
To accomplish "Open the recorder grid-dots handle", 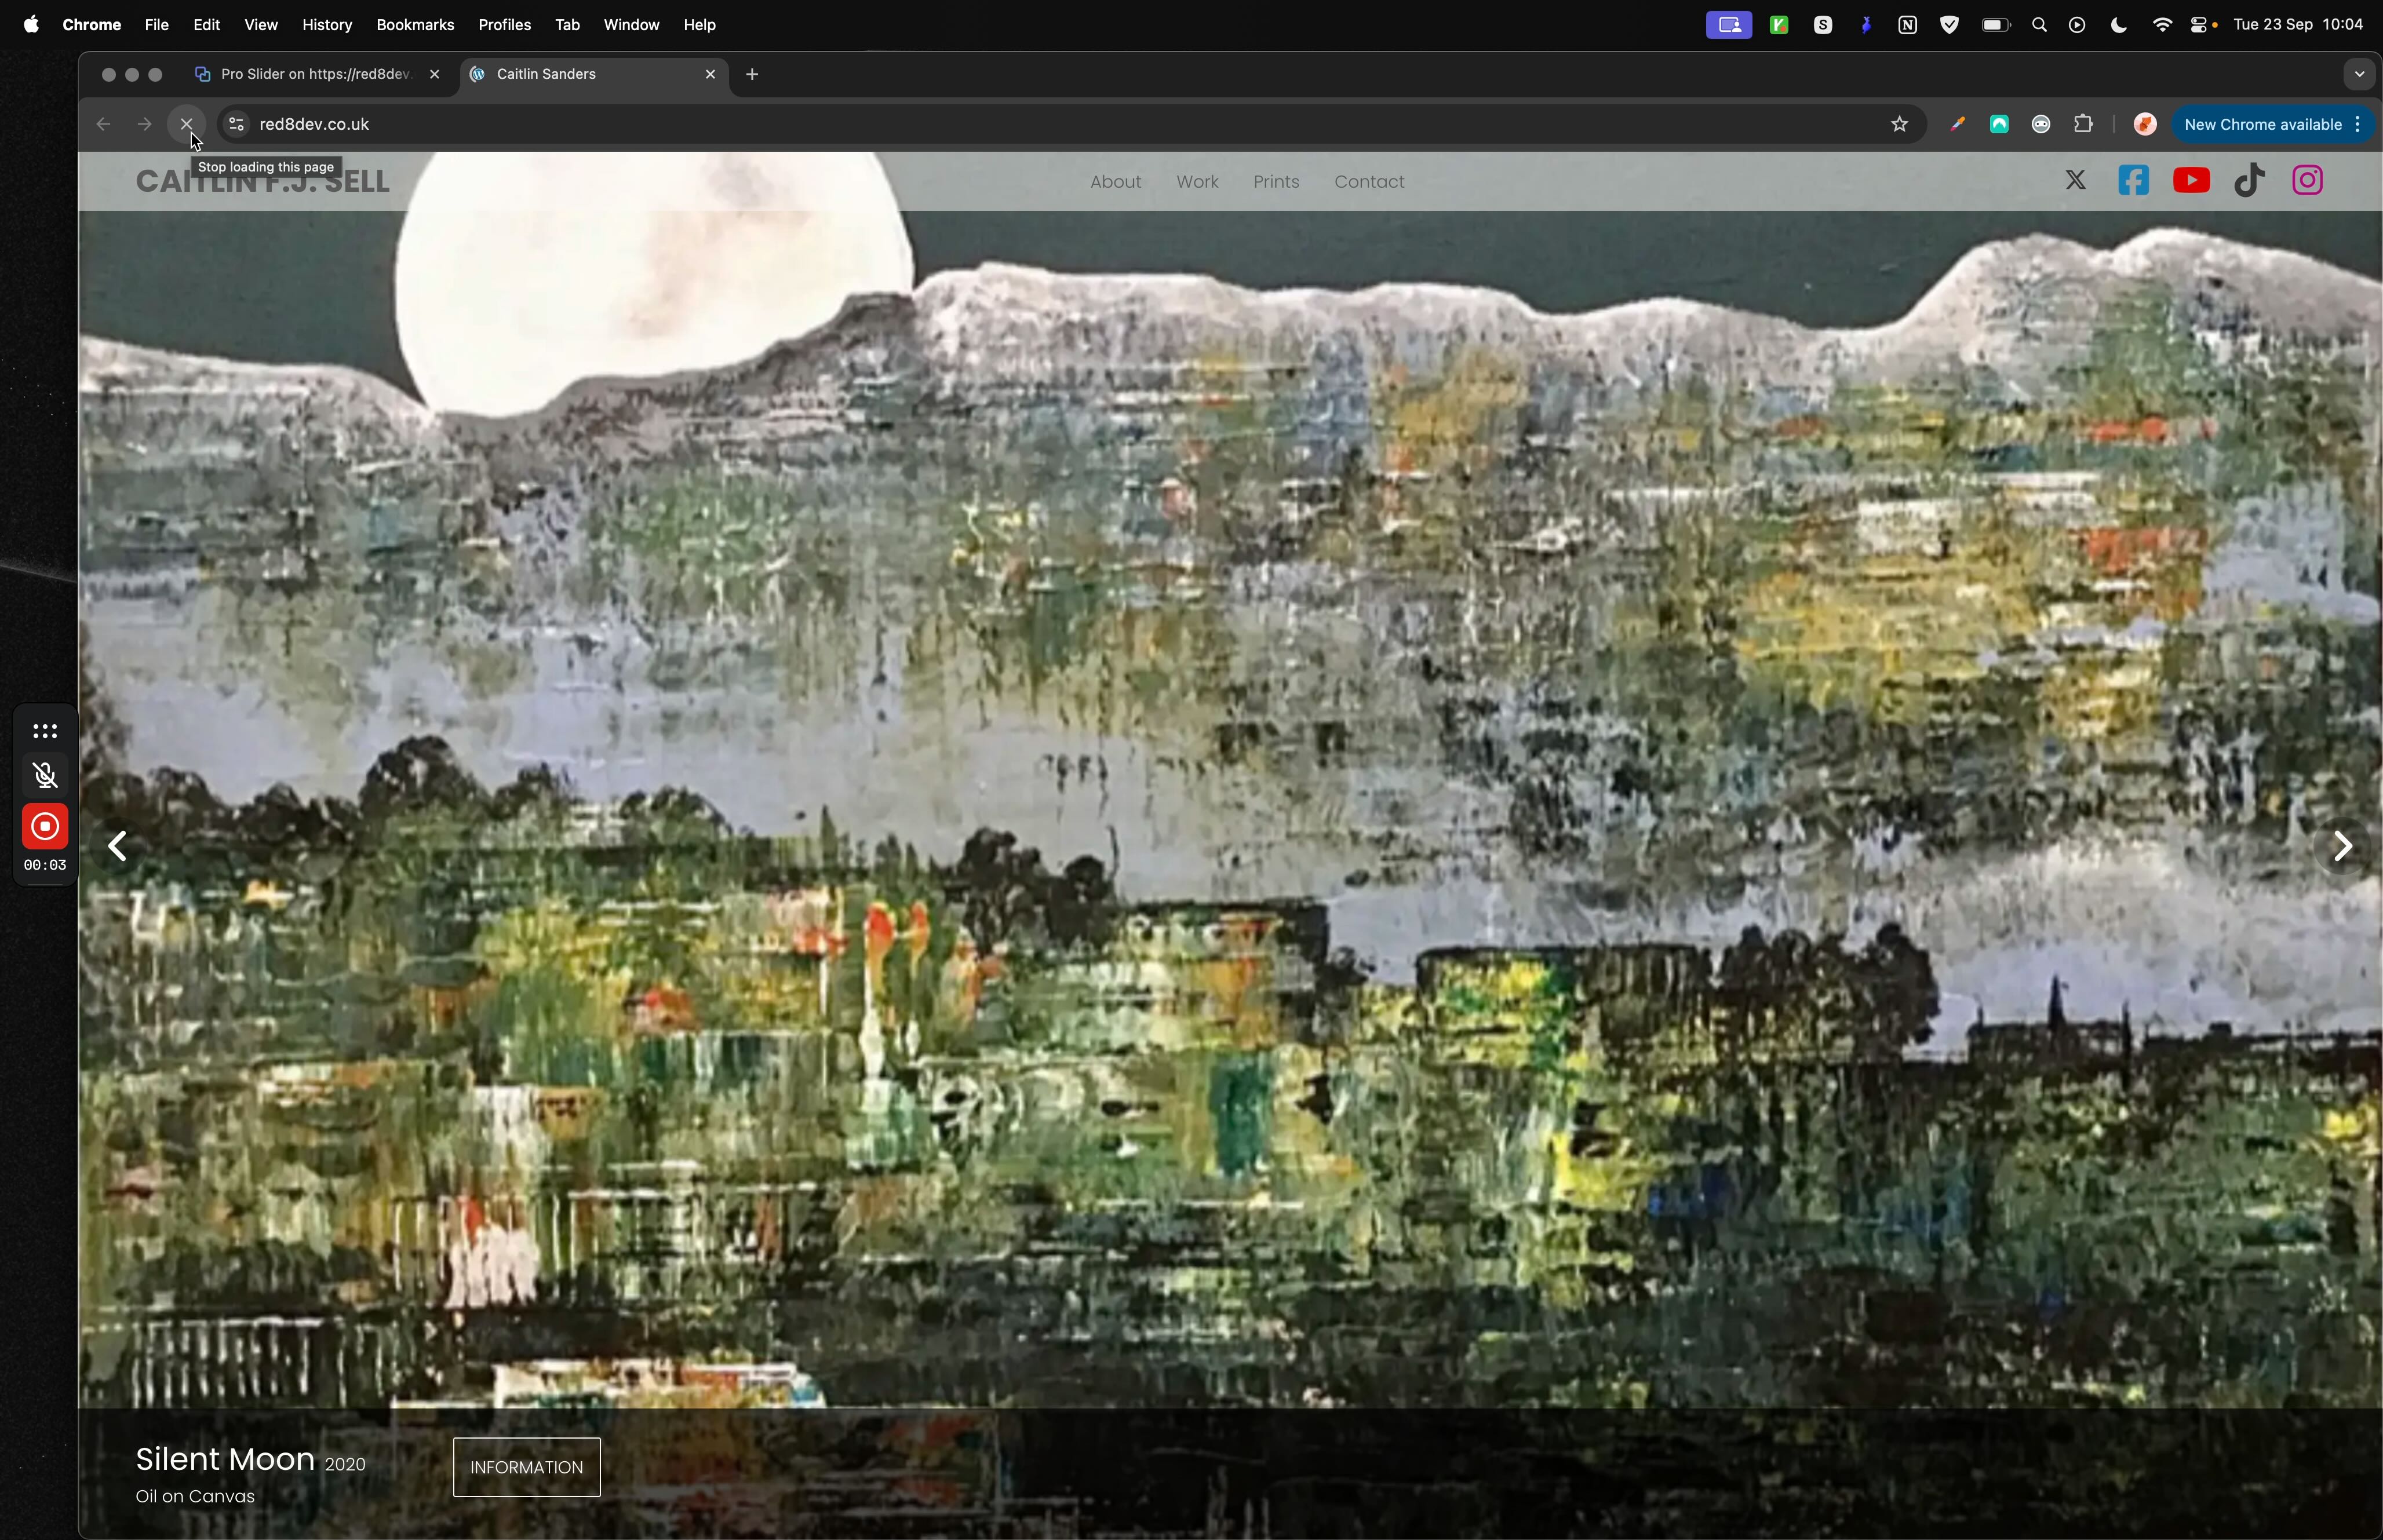I will coord(45,731).
